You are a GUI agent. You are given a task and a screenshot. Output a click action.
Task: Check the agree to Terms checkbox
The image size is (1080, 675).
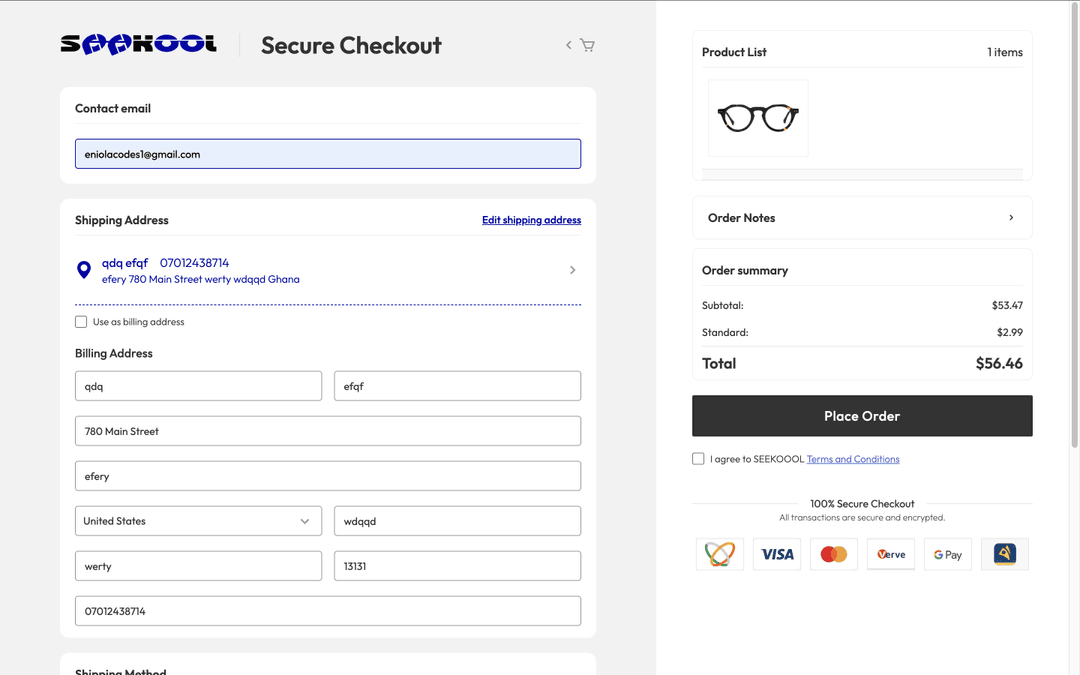coord(698,459)
